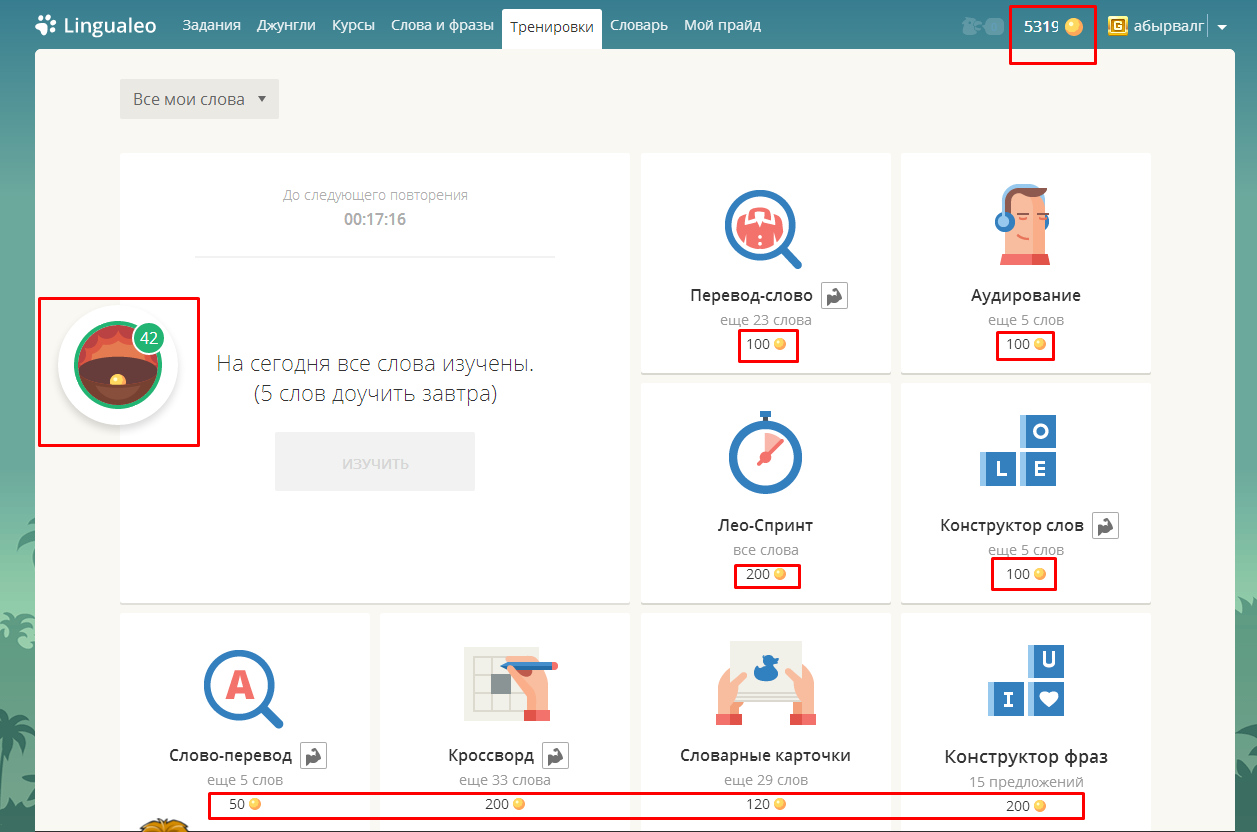Click the strength icon beside Перевод-слово

coord(835,295)
